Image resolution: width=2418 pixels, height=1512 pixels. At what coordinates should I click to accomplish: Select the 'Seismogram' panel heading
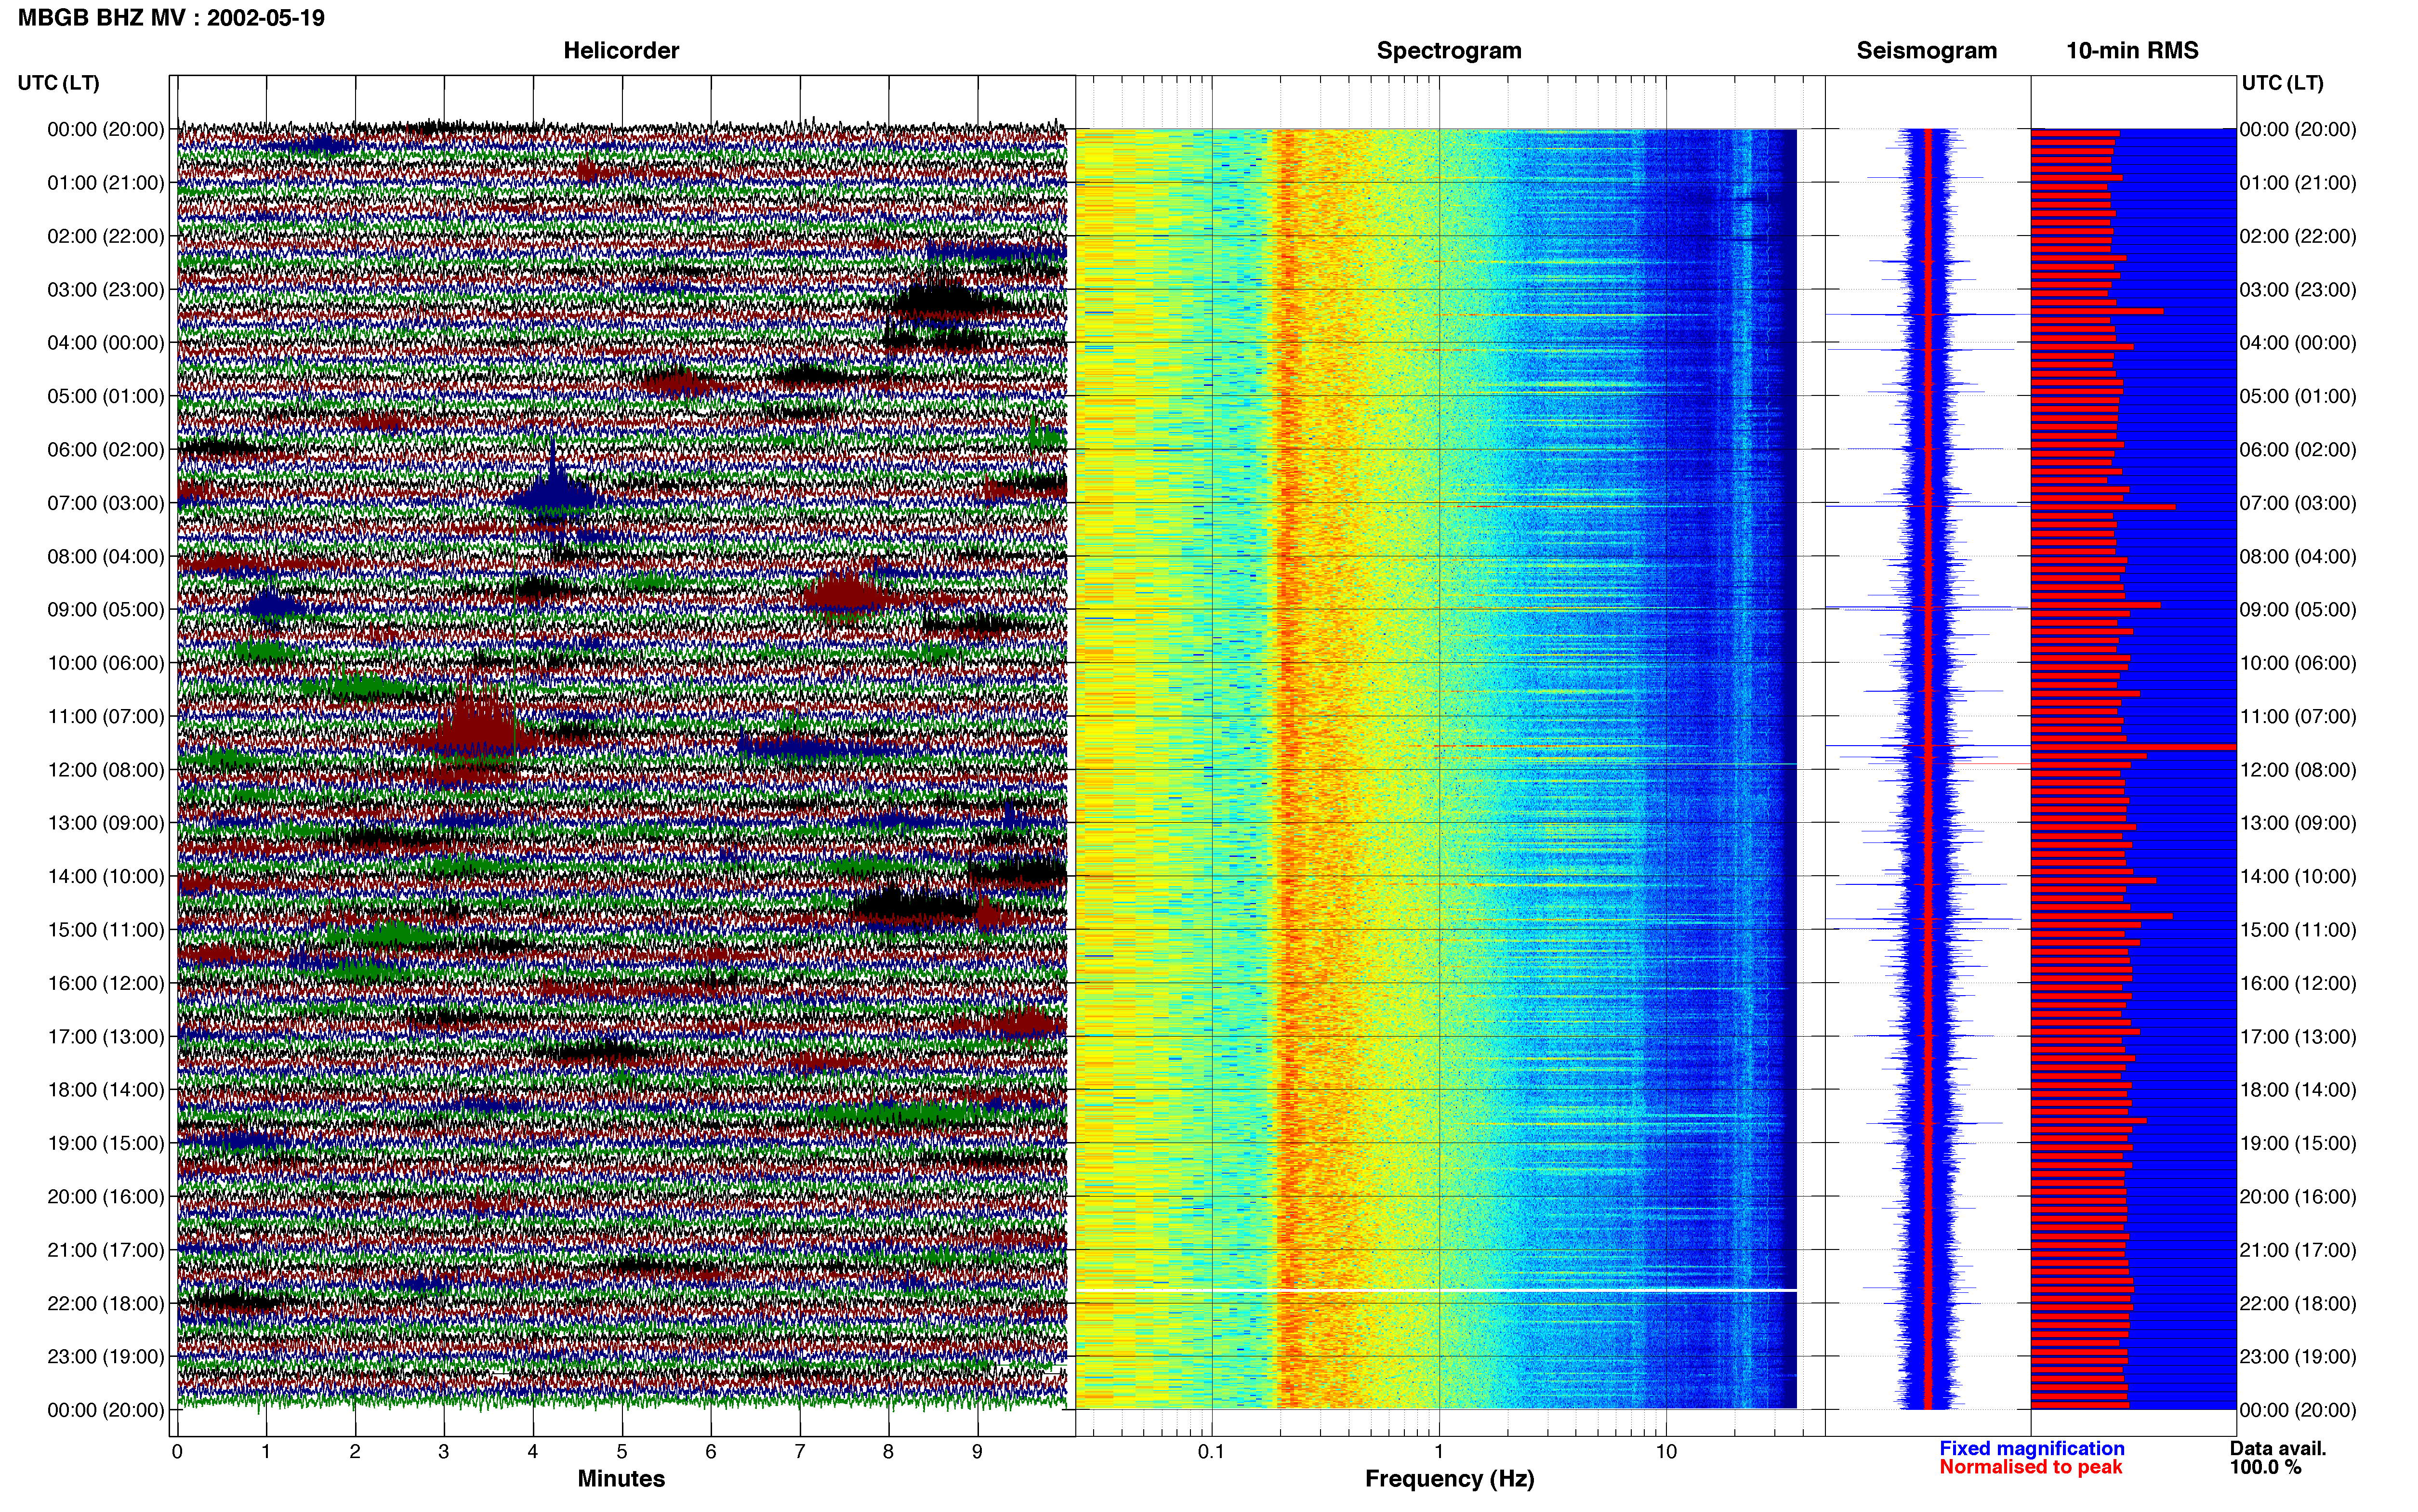[x=1926, y=50]
